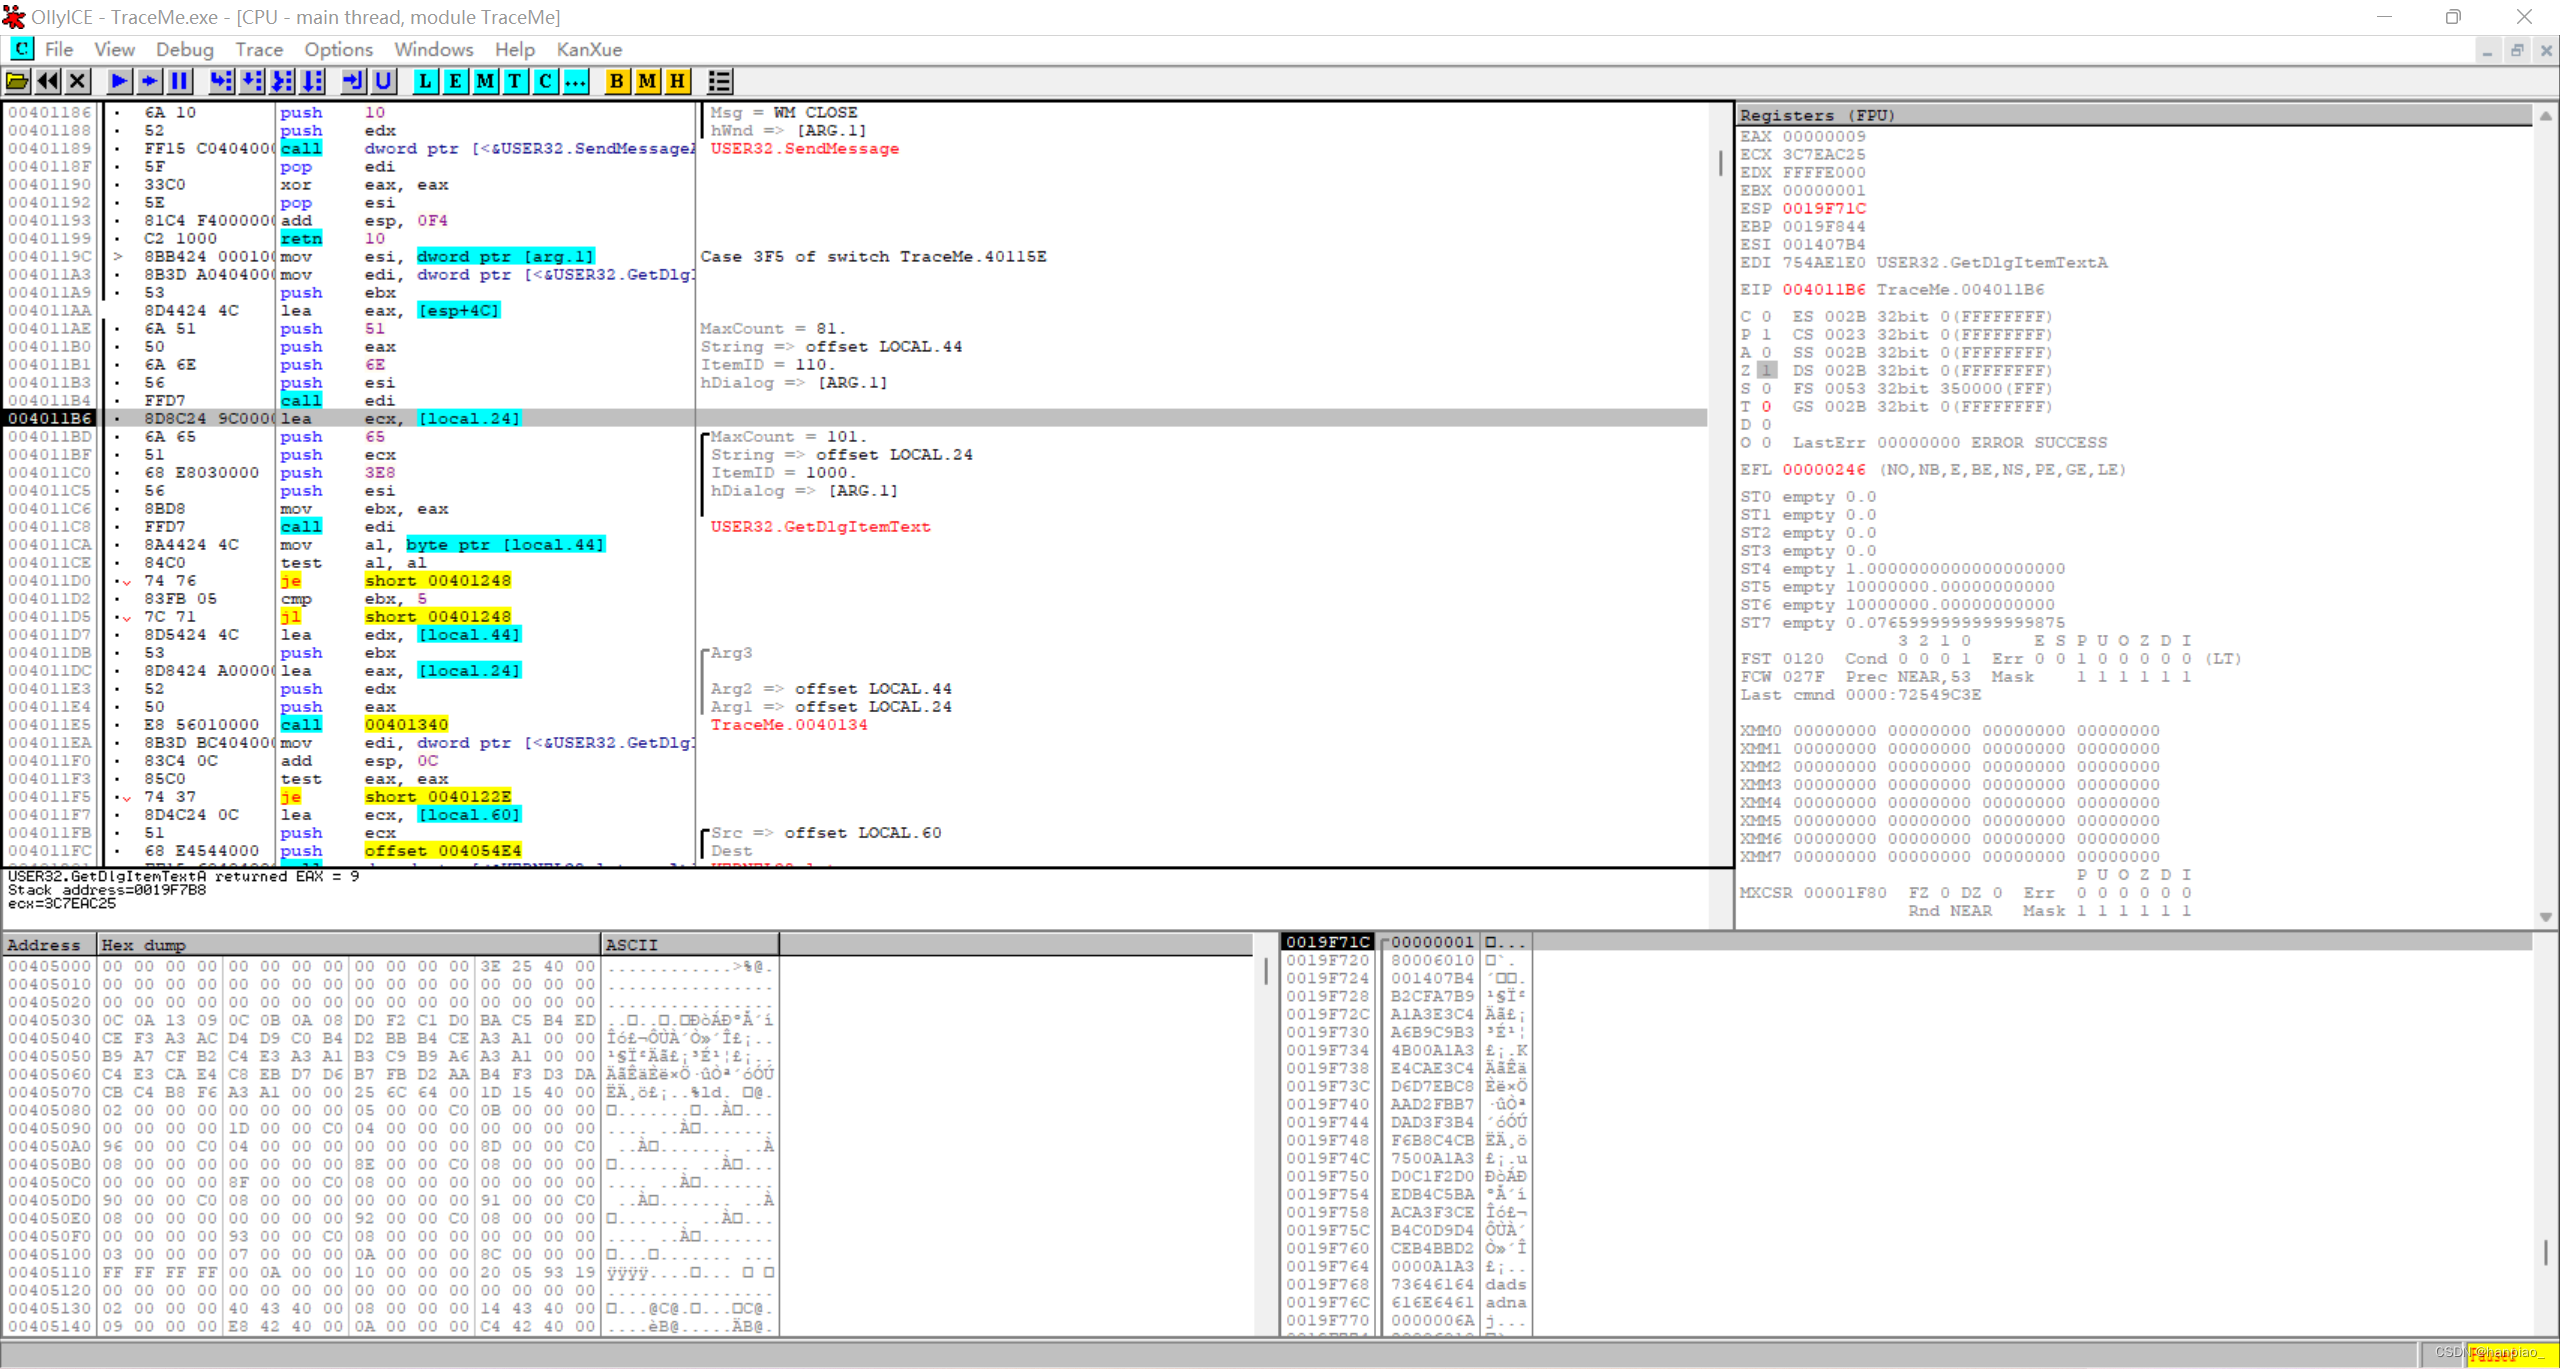
Task: Open the Debug menu
Action: click(184, 49)
